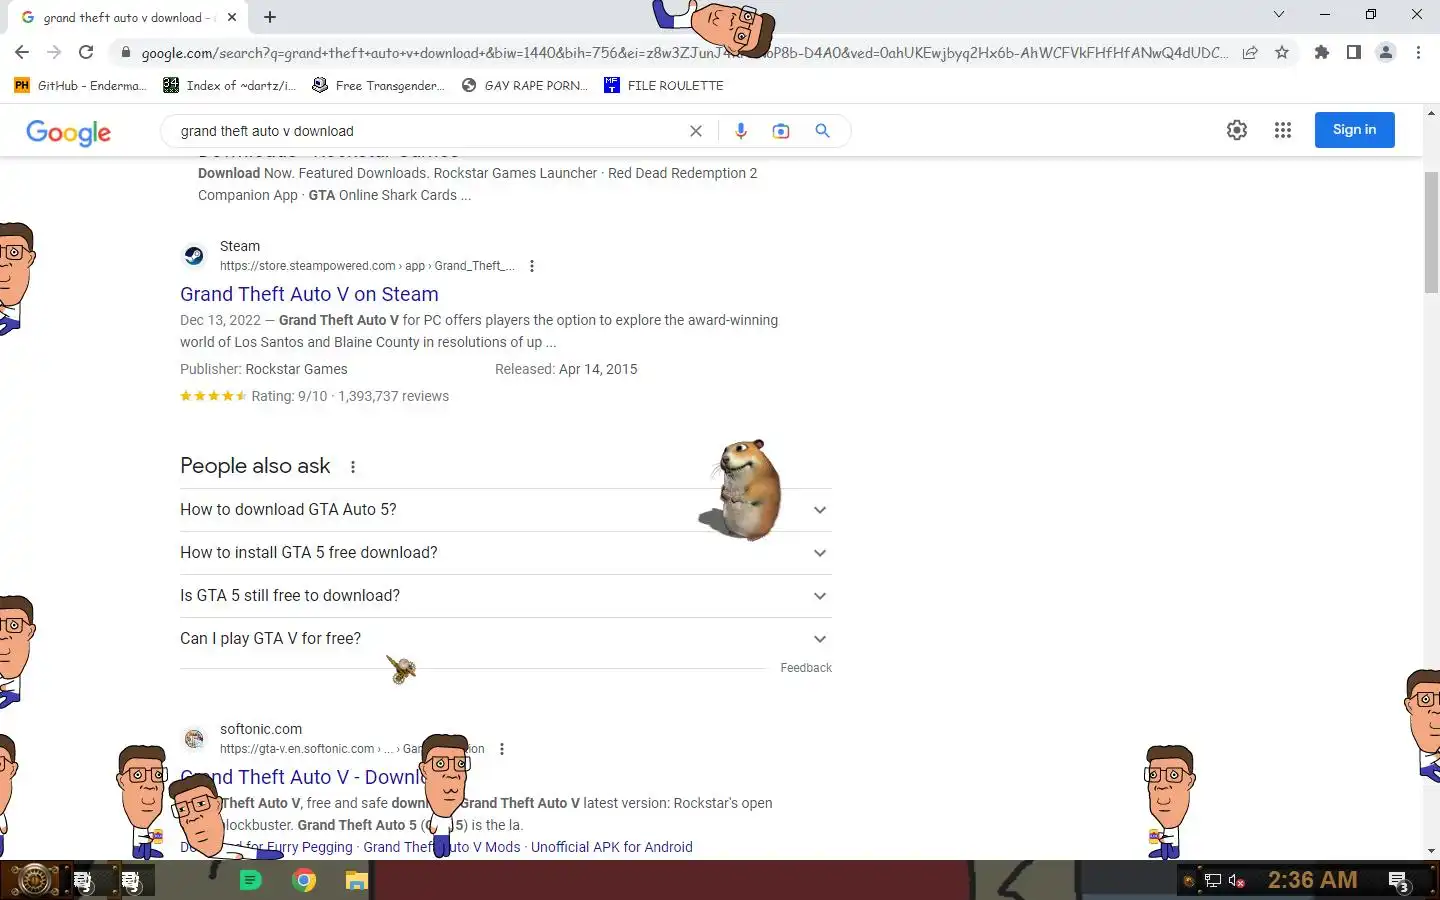Close the 'grand theft auto v download' tab

pyautogui.click(x=232, y=17)
